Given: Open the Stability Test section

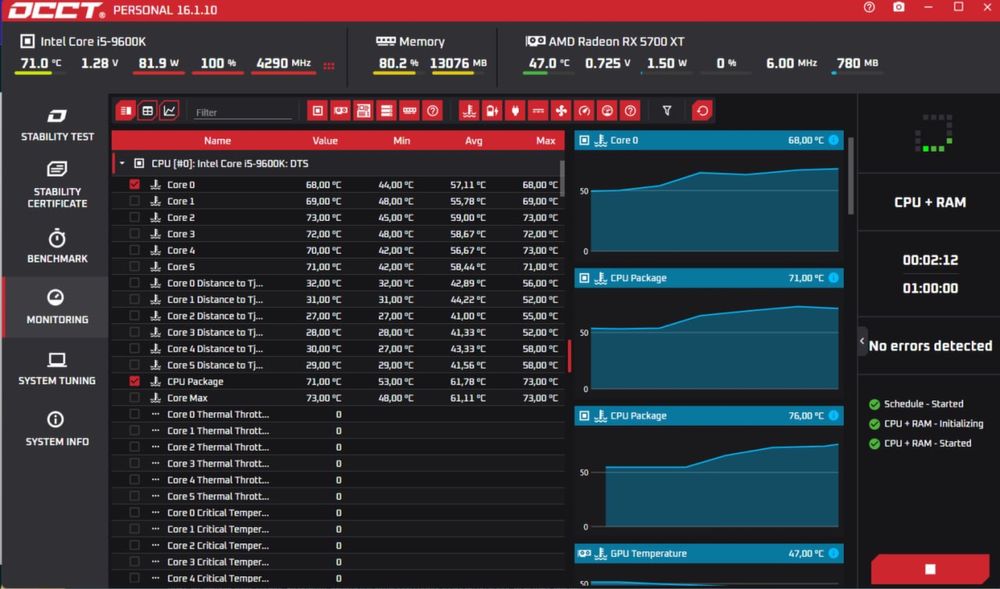Looking at the screenshot, I should 57,124.
